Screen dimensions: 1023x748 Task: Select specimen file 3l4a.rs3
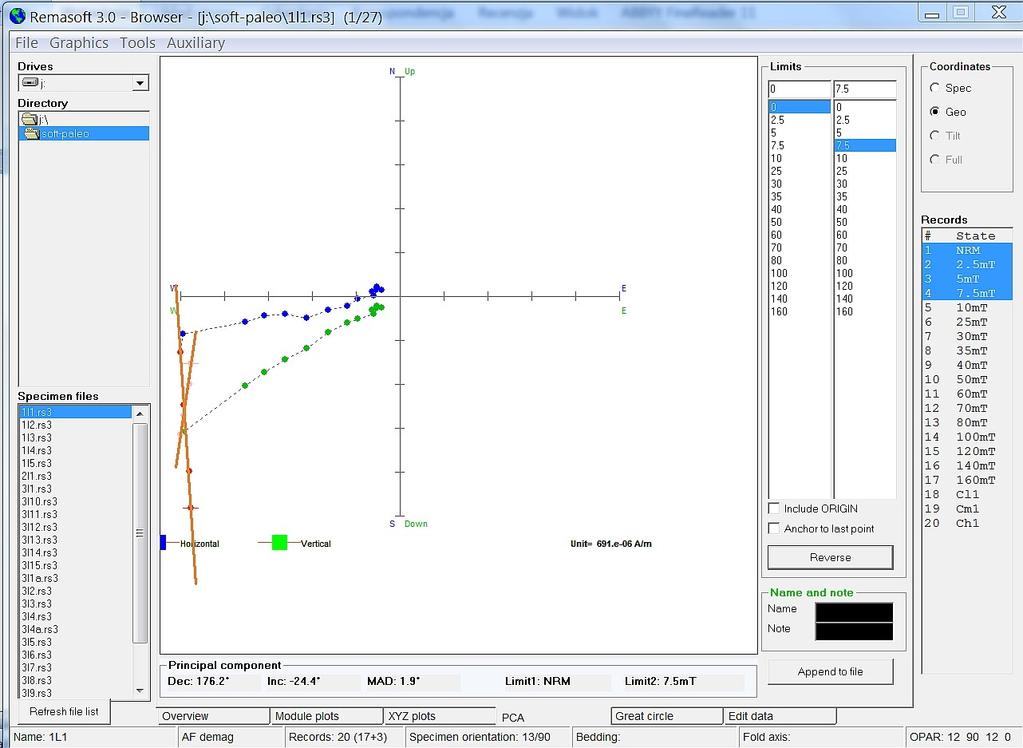[40, 629]
